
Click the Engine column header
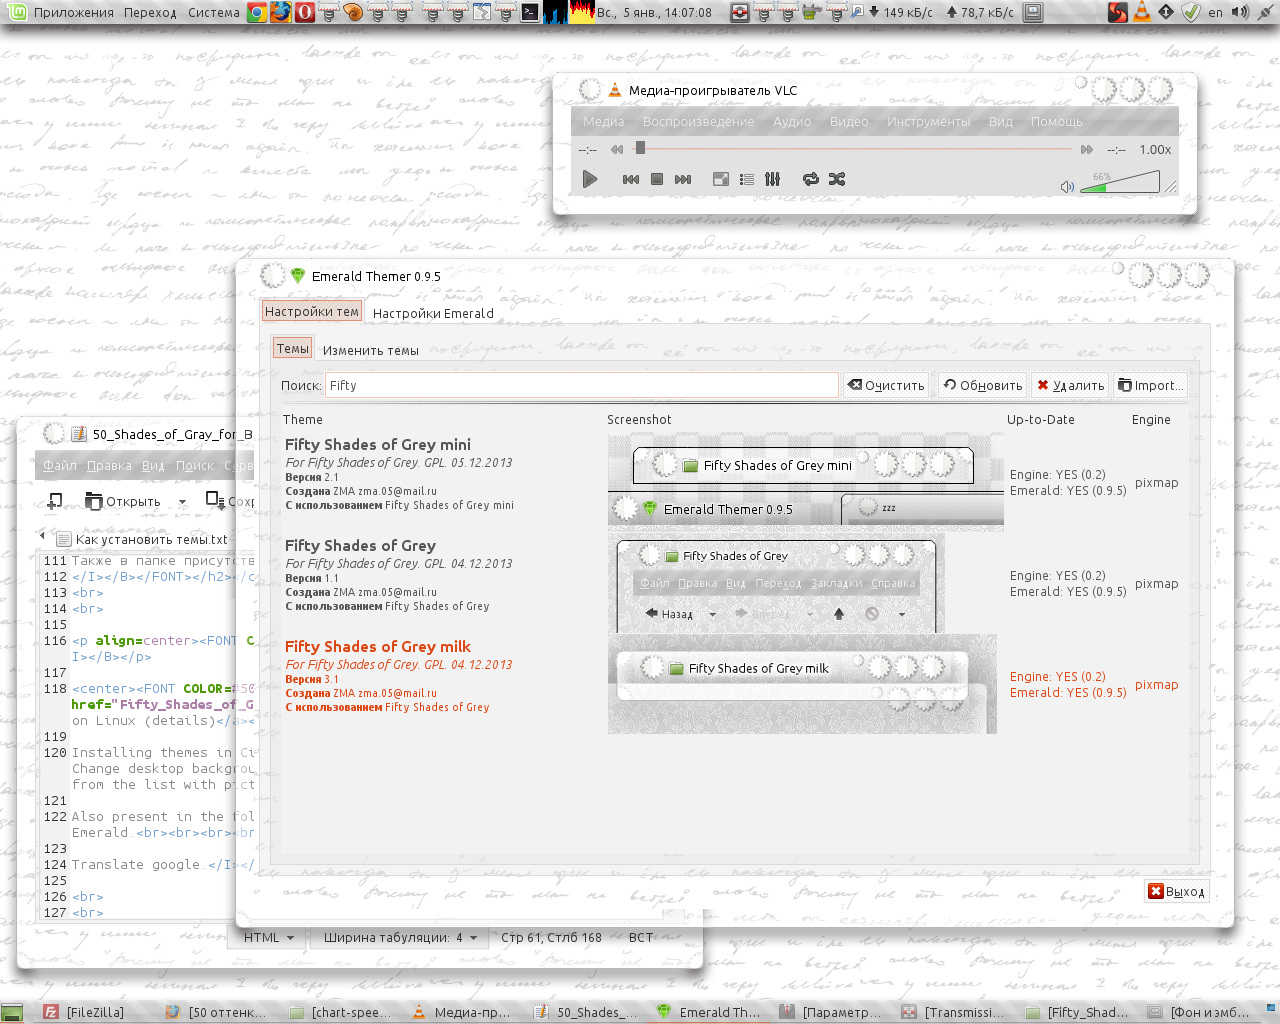tap(1151, 420)
